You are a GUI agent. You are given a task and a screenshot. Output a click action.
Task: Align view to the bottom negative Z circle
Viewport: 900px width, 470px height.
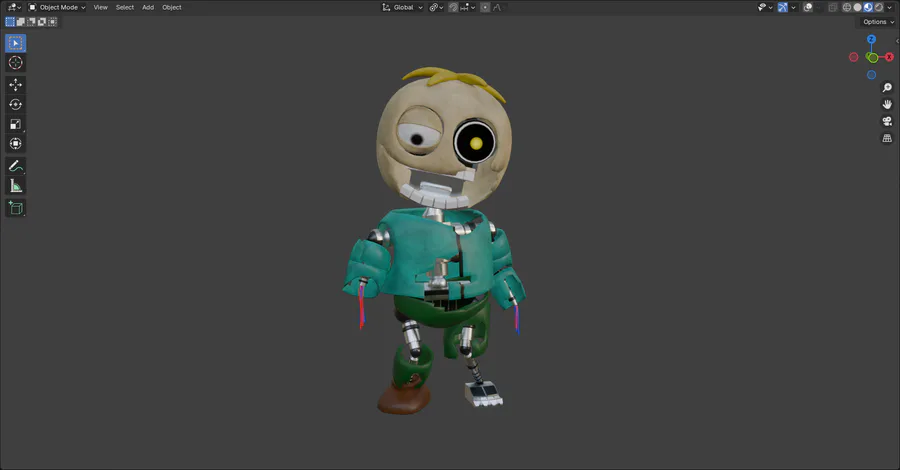pyautogui.click(x=871, y=75)
